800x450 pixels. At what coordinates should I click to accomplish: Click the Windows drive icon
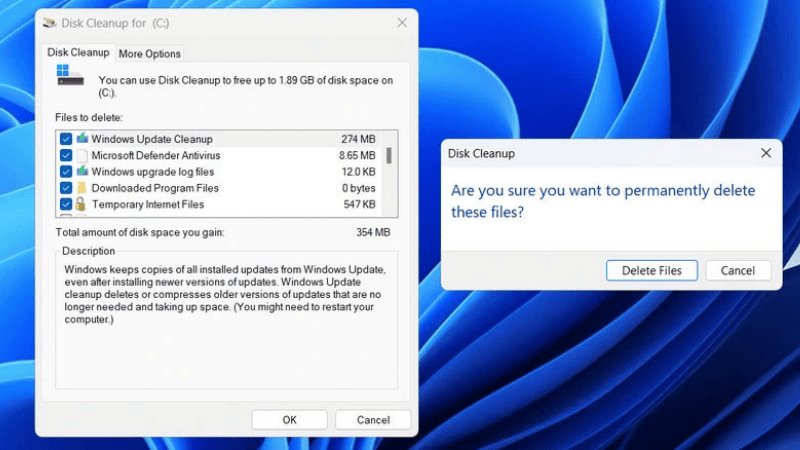click(x=70, y=75)
